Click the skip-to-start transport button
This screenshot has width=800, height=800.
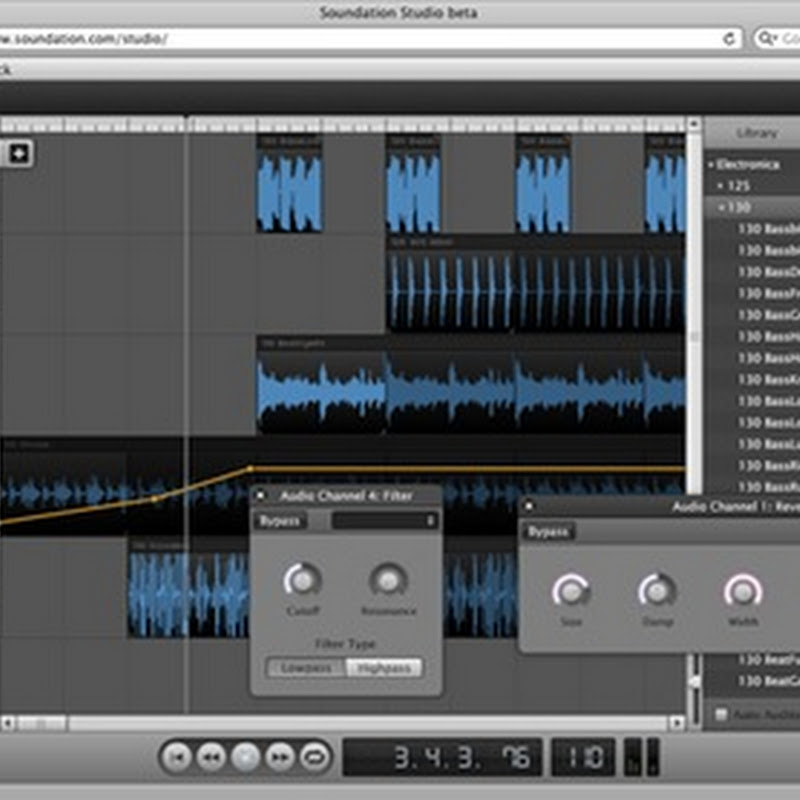[176, 757]
